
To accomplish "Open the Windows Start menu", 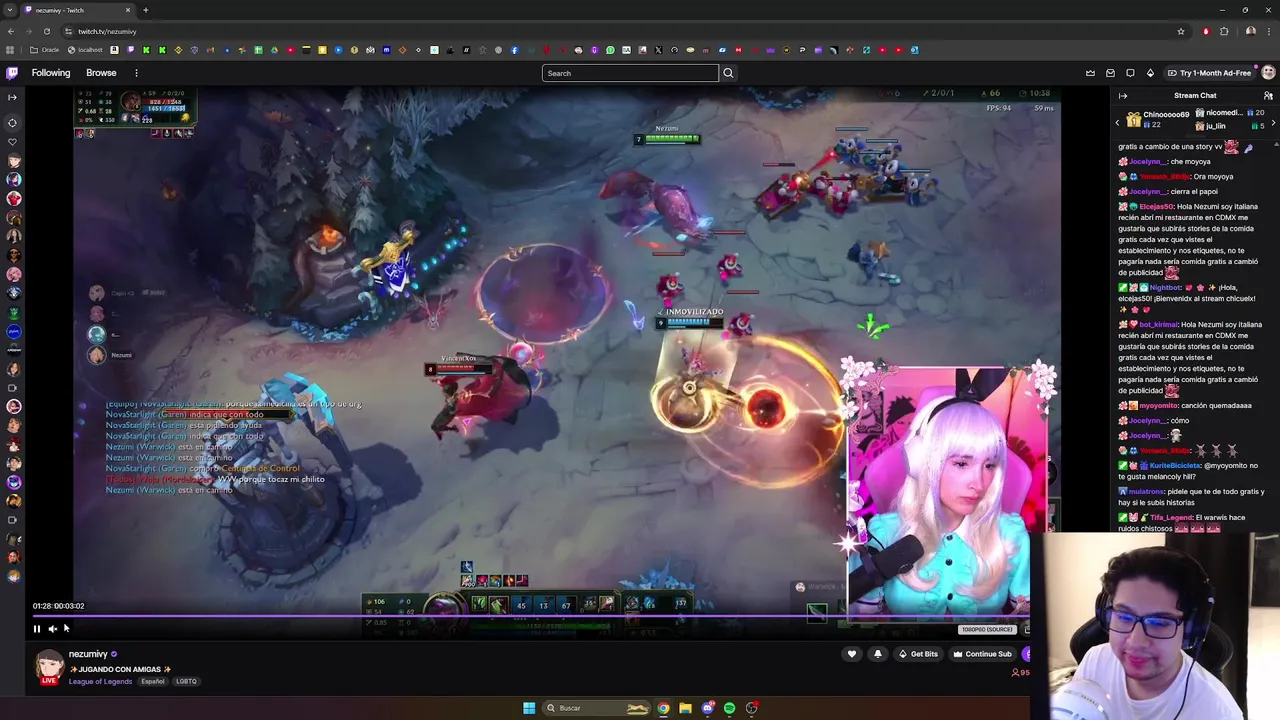I will (529, 708).
